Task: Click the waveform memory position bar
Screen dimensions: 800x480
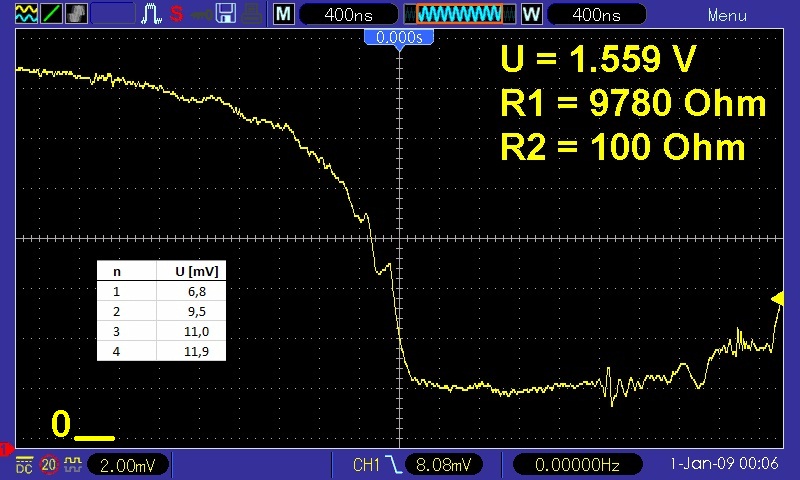Action: click(x=460, y=14)
